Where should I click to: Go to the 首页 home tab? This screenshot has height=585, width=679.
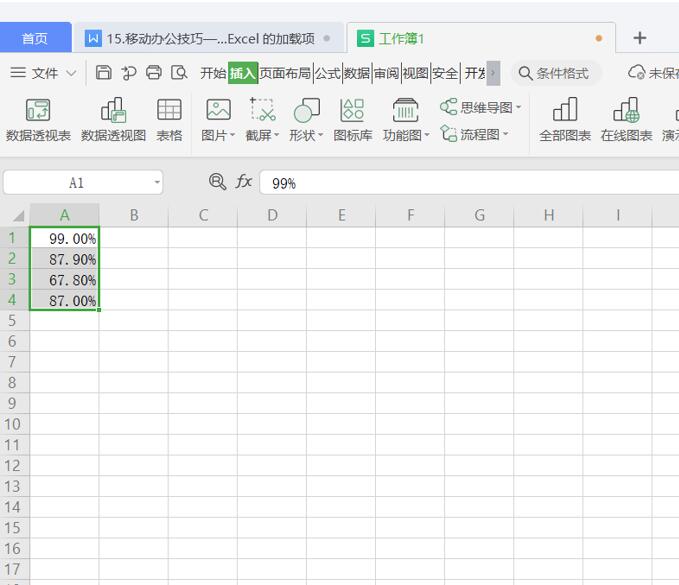pyautogui.click(x=35, y=38)
